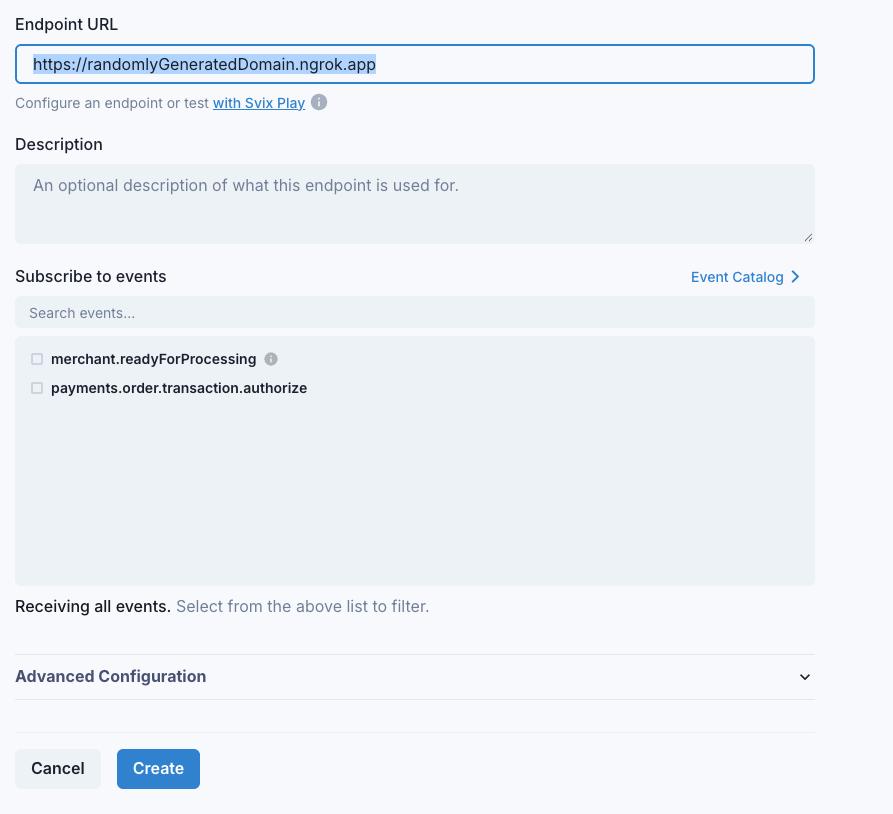Viewport: 893px width, 814px height.
Task: Expand the Advanced Configuration section
Action: 110,677
